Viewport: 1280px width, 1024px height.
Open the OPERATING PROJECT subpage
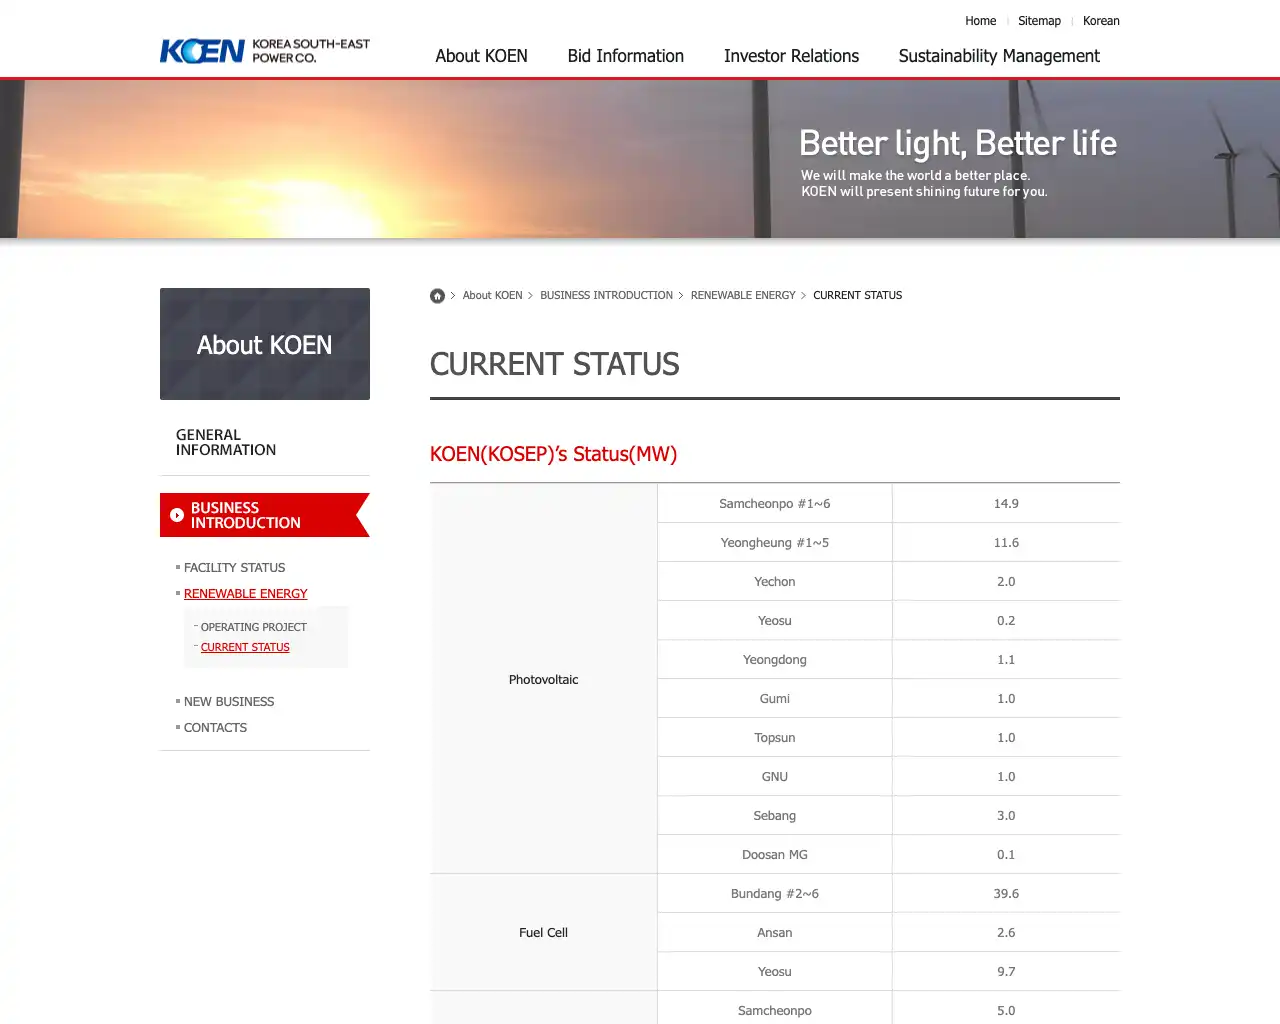(x=253, y=627)
